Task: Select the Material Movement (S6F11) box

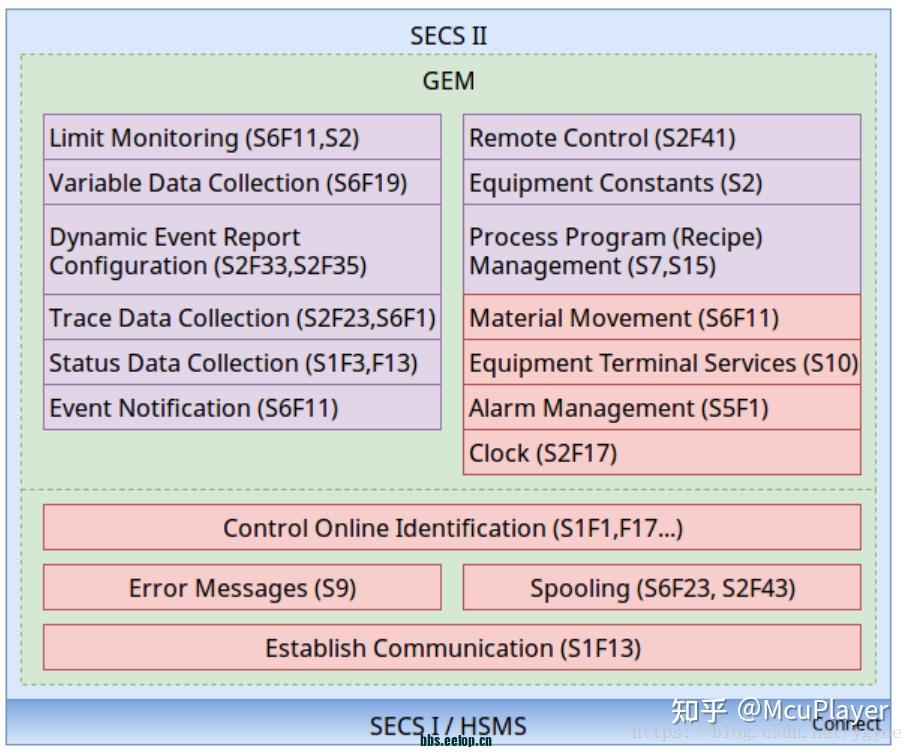Action: [662, 317]
